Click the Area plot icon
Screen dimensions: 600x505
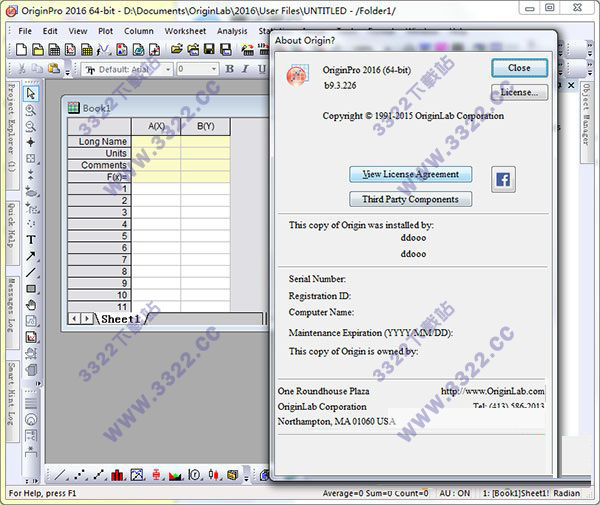175,475
